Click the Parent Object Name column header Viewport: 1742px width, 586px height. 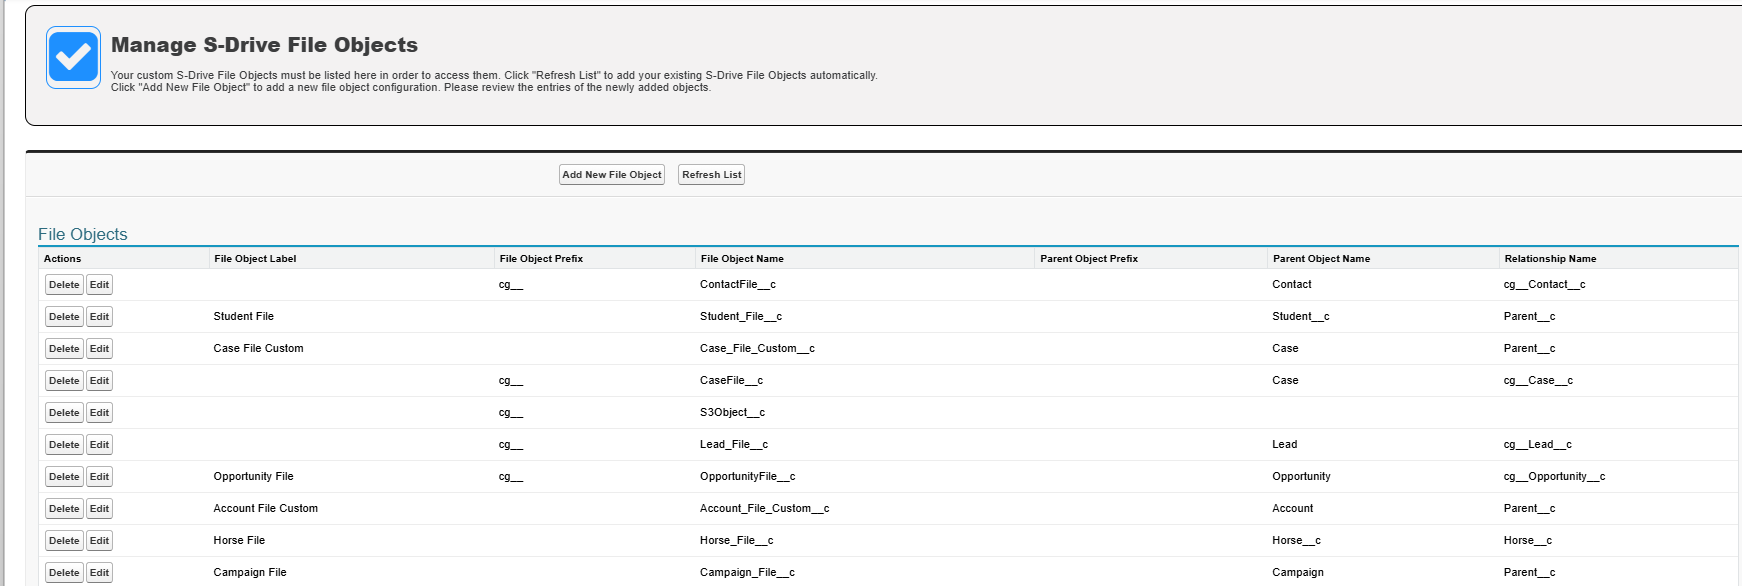click(x=1321, y=259)
